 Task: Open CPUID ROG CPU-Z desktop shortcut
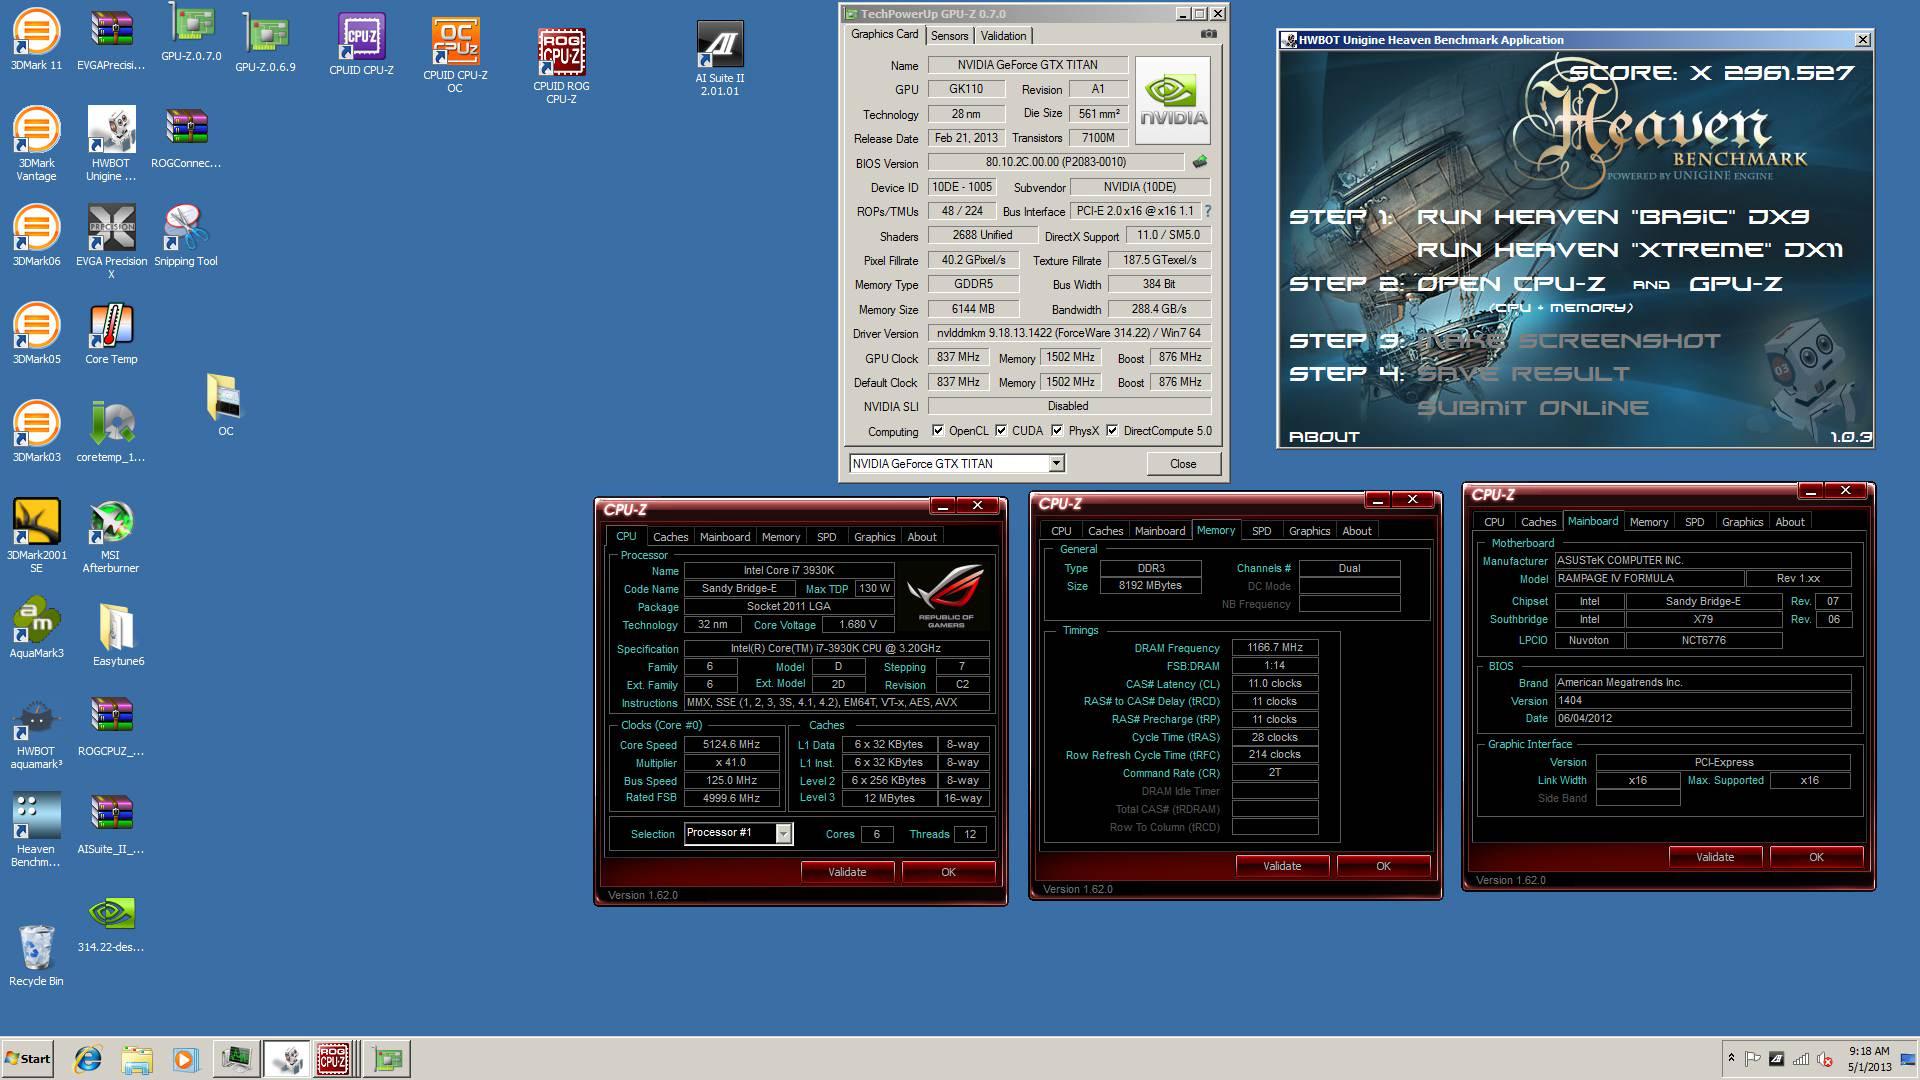561,65
